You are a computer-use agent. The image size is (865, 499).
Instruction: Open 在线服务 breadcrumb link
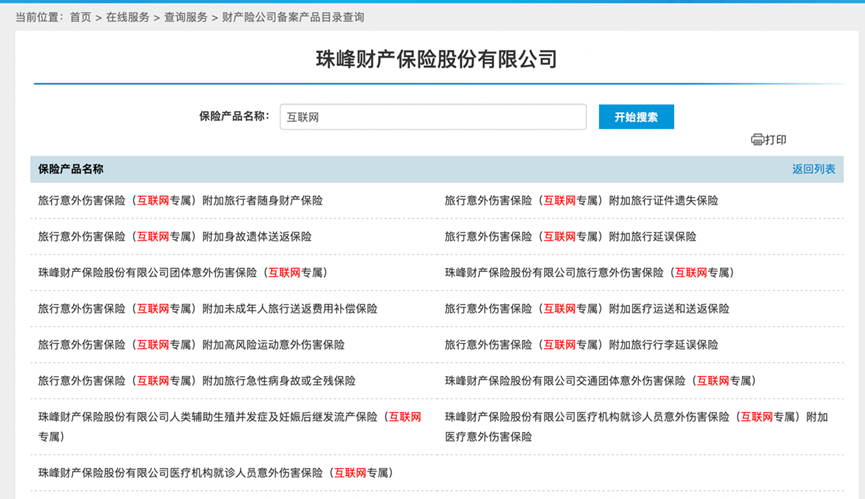(127, 18)
